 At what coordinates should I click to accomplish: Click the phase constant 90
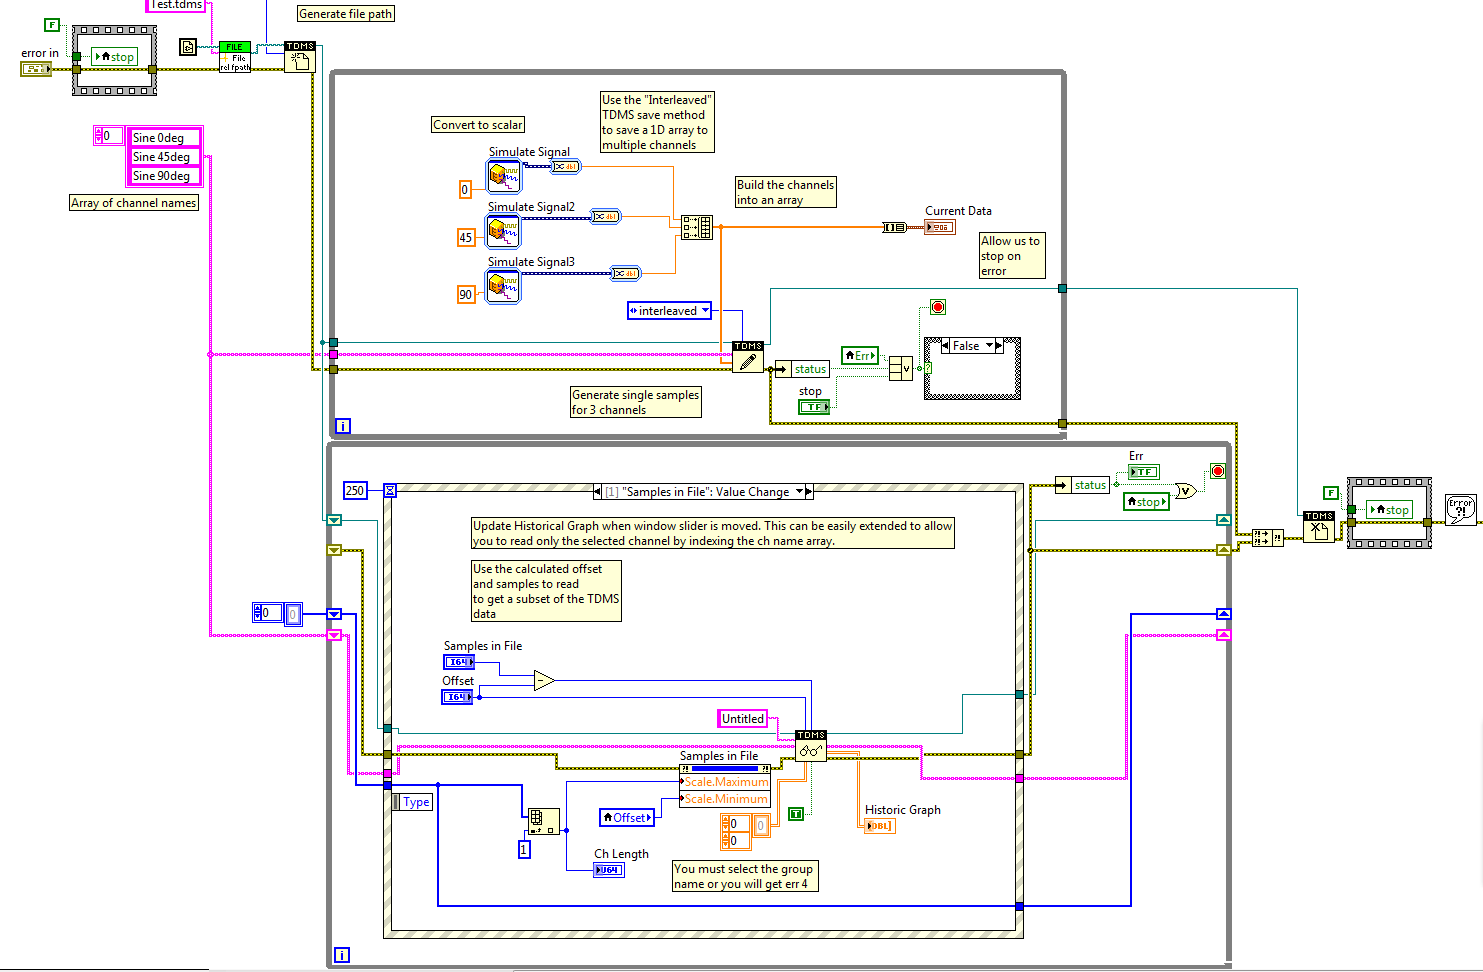pos(465,294)
